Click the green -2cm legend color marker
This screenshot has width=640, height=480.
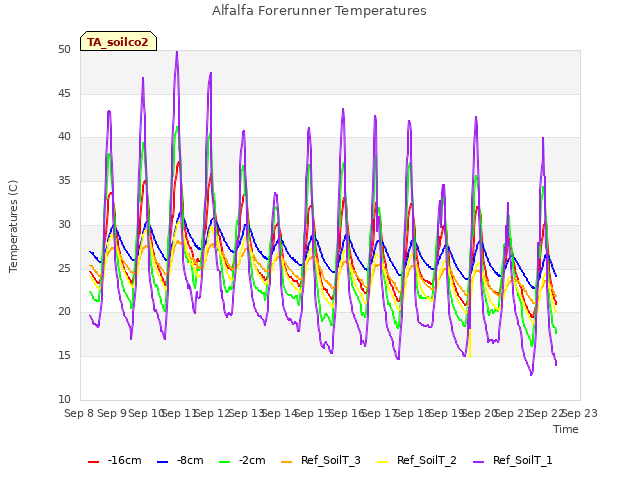[224, 462]
